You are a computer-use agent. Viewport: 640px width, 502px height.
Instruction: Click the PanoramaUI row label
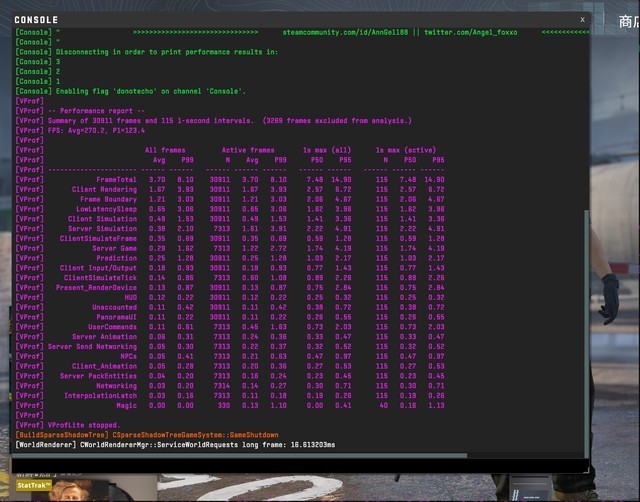116,317
